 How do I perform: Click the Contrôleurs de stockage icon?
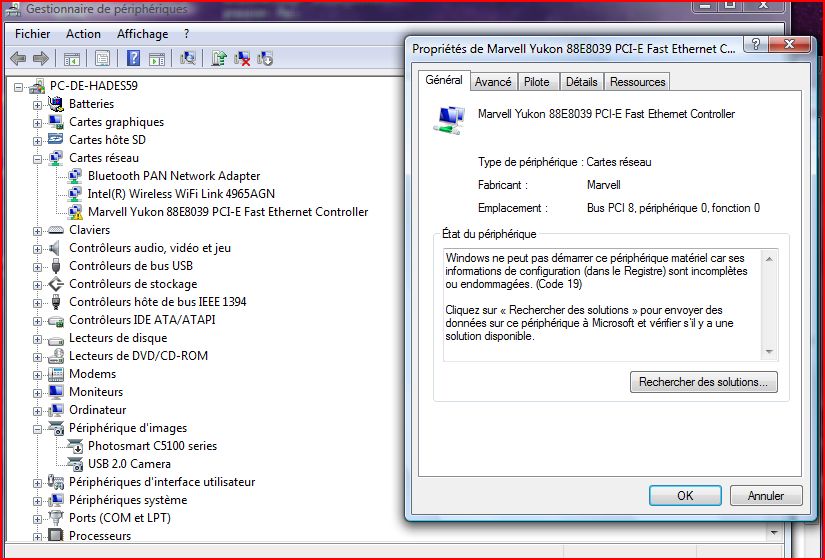[x=56, y=284]
